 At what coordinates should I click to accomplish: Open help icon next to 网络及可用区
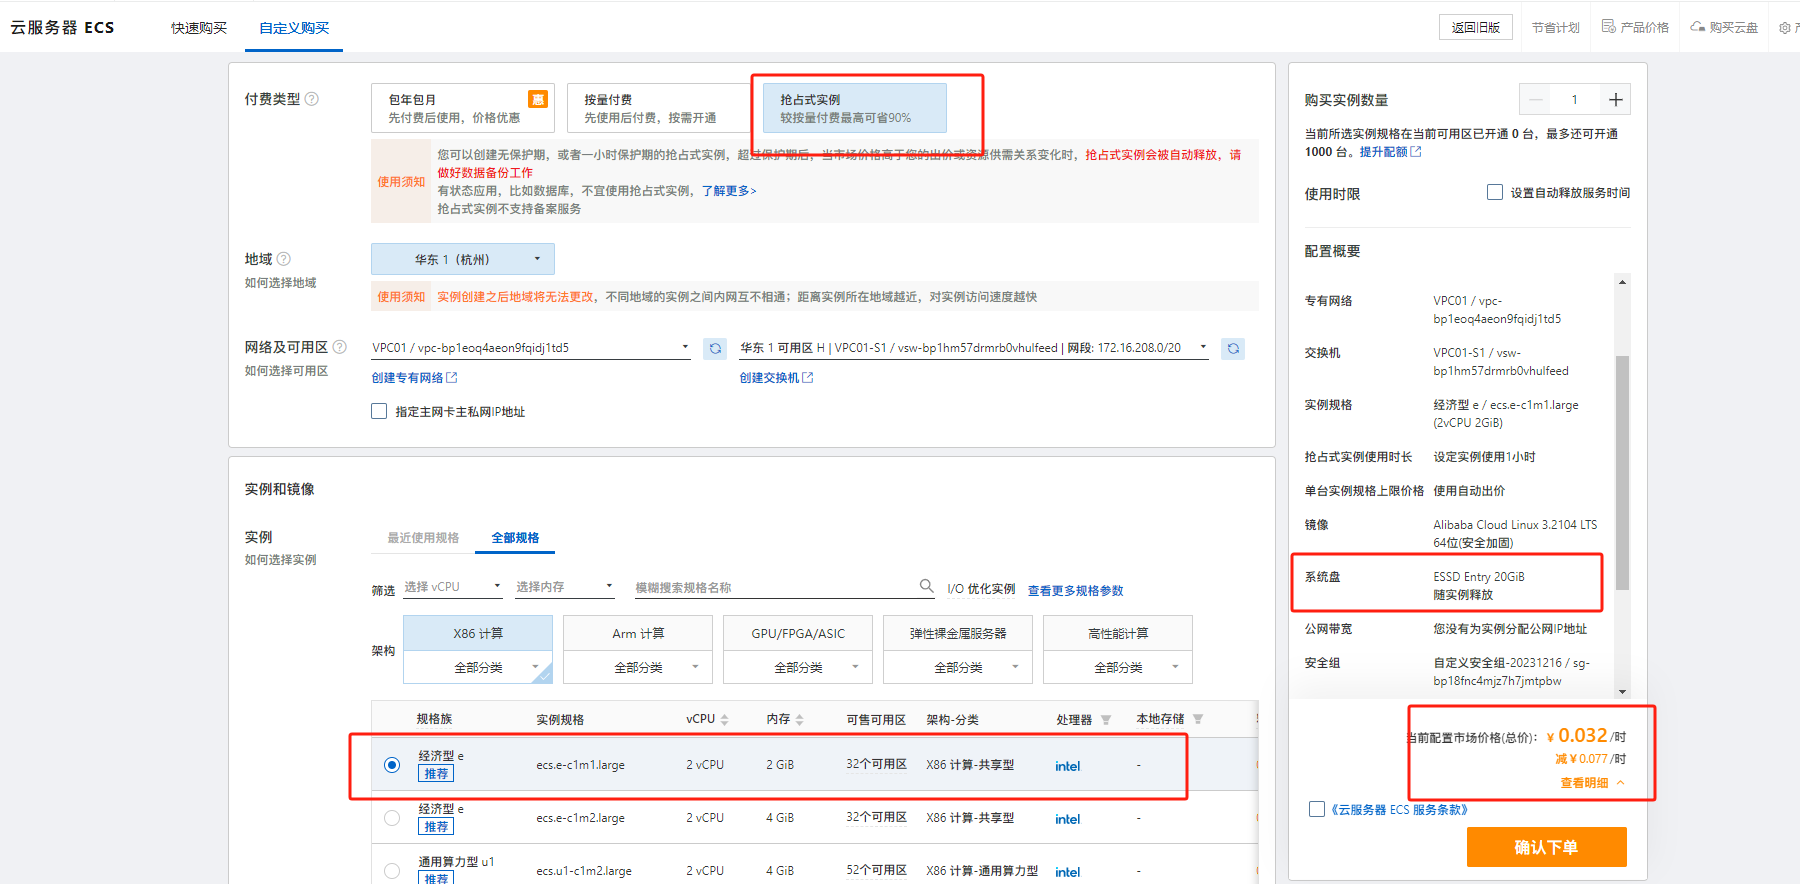(340, 347)
